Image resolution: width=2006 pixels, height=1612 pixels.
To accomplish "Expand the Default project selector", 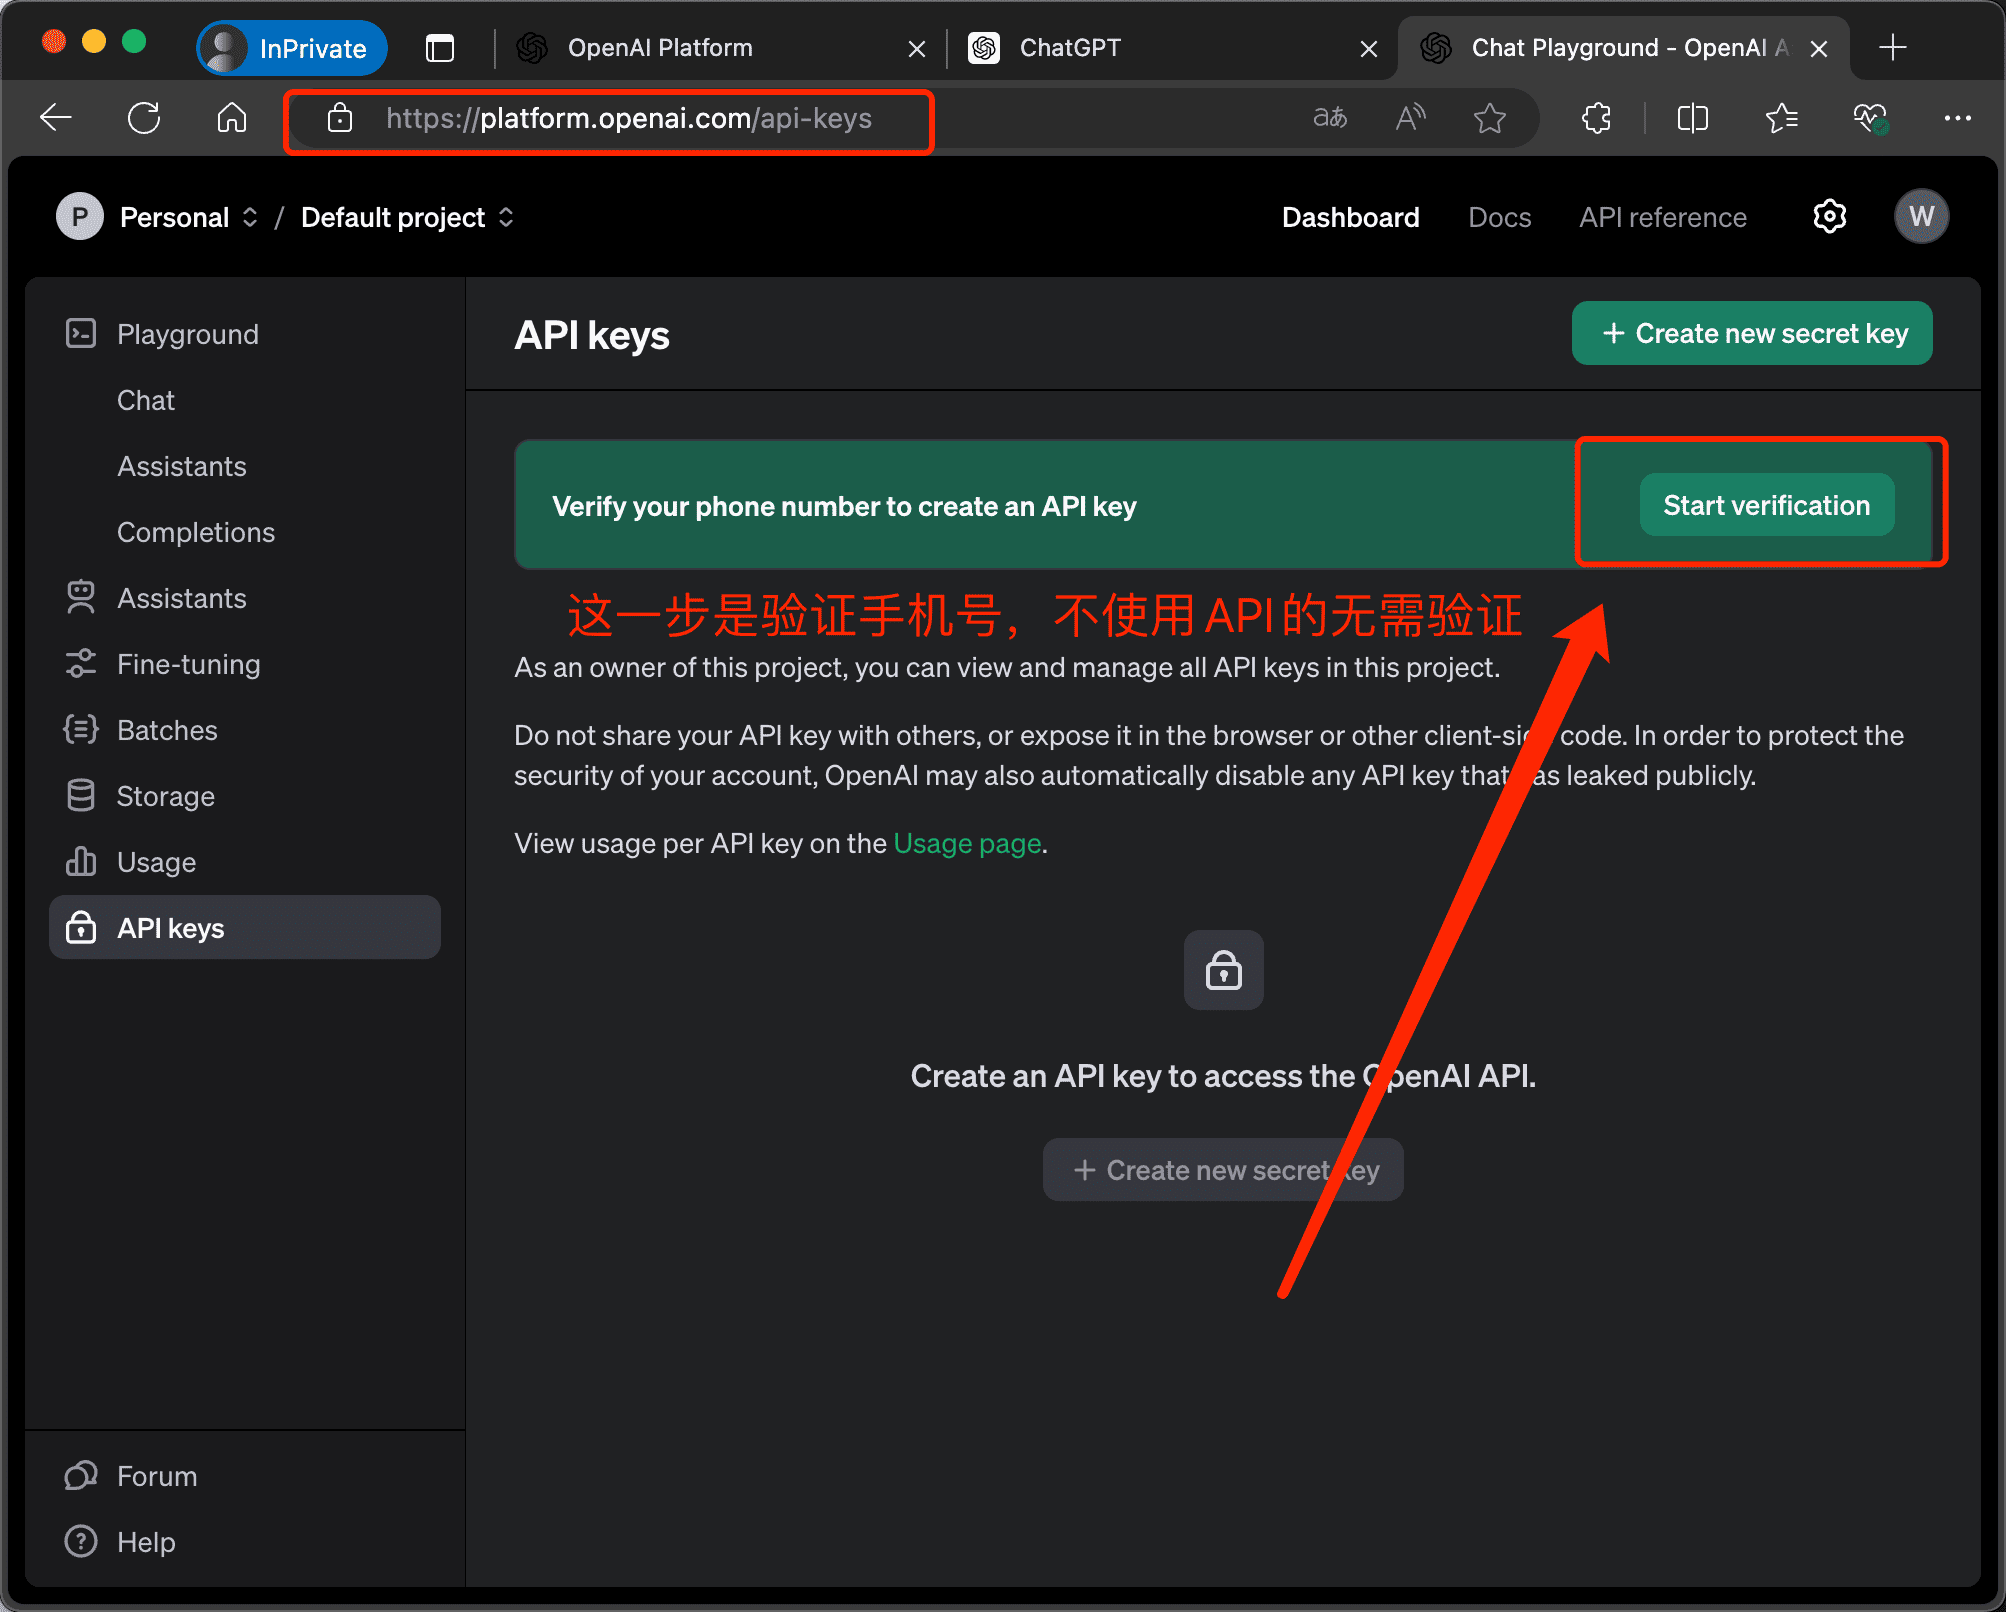I will 407,217.
